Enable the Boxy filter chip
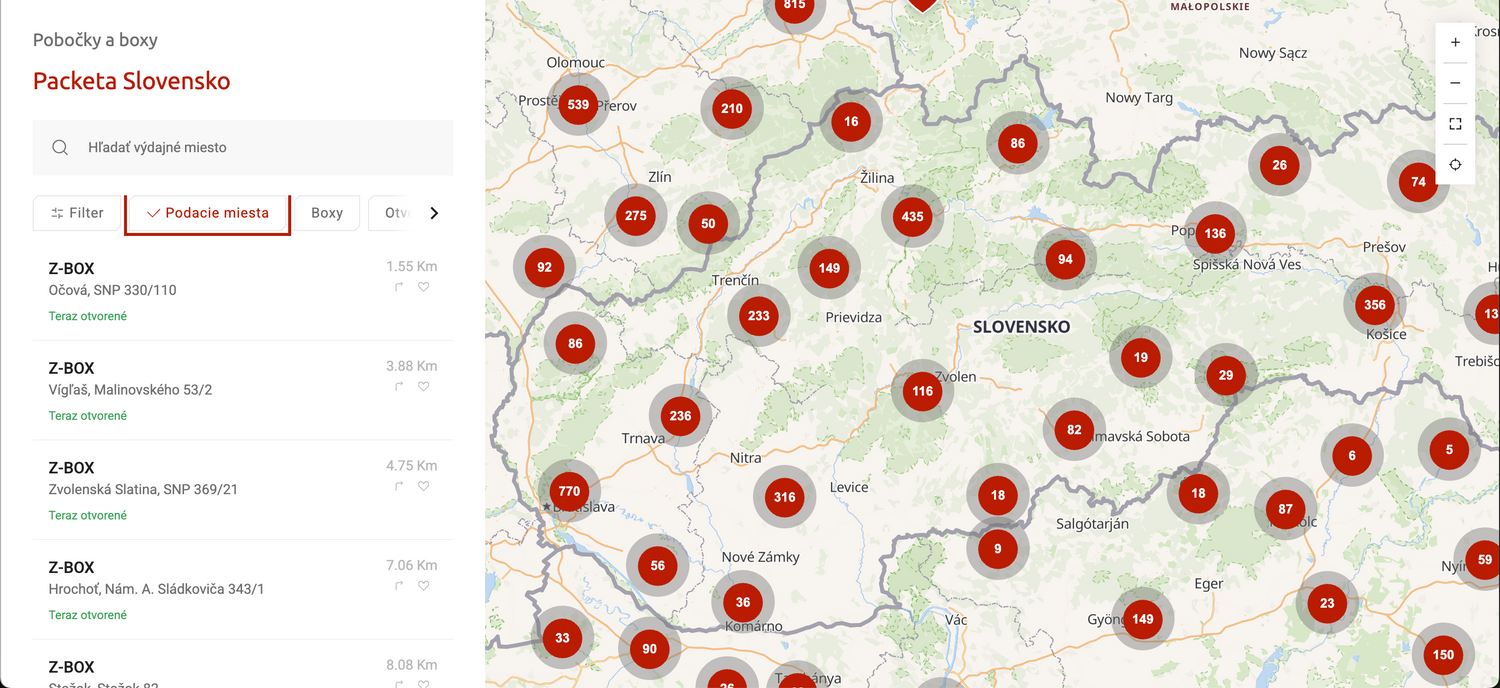Screen dimensions: 1500x688 327,213
